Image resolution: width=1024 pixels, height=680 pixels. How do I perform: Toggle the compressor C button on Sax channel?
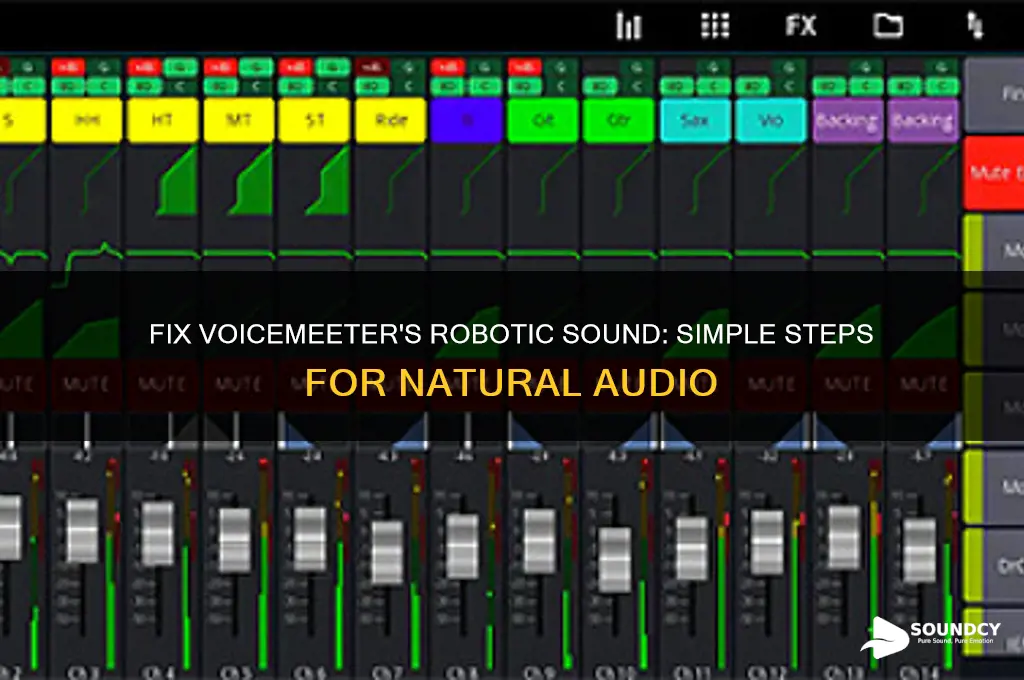click(713, 86)
